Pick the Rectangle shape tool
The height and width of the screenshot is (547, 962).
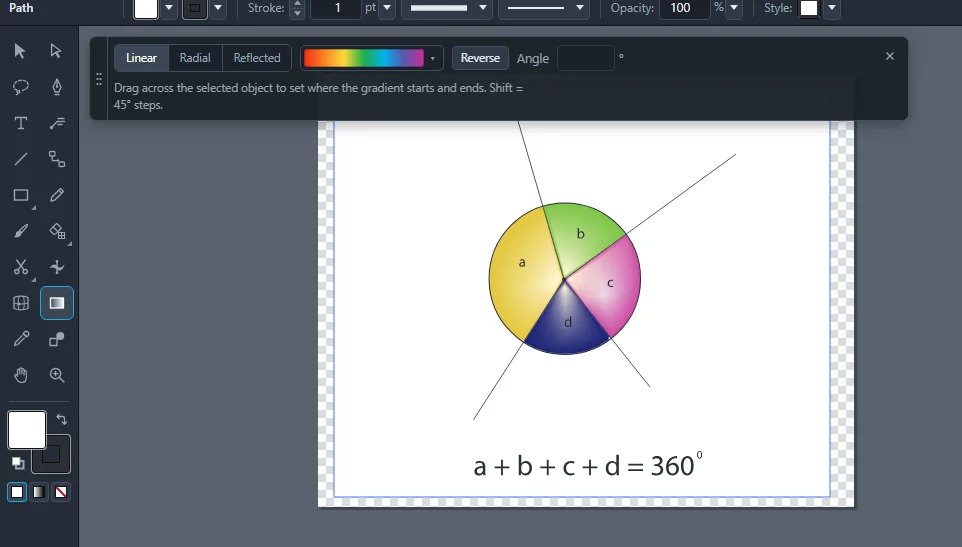pyautogui.click(x=21, y=195)
